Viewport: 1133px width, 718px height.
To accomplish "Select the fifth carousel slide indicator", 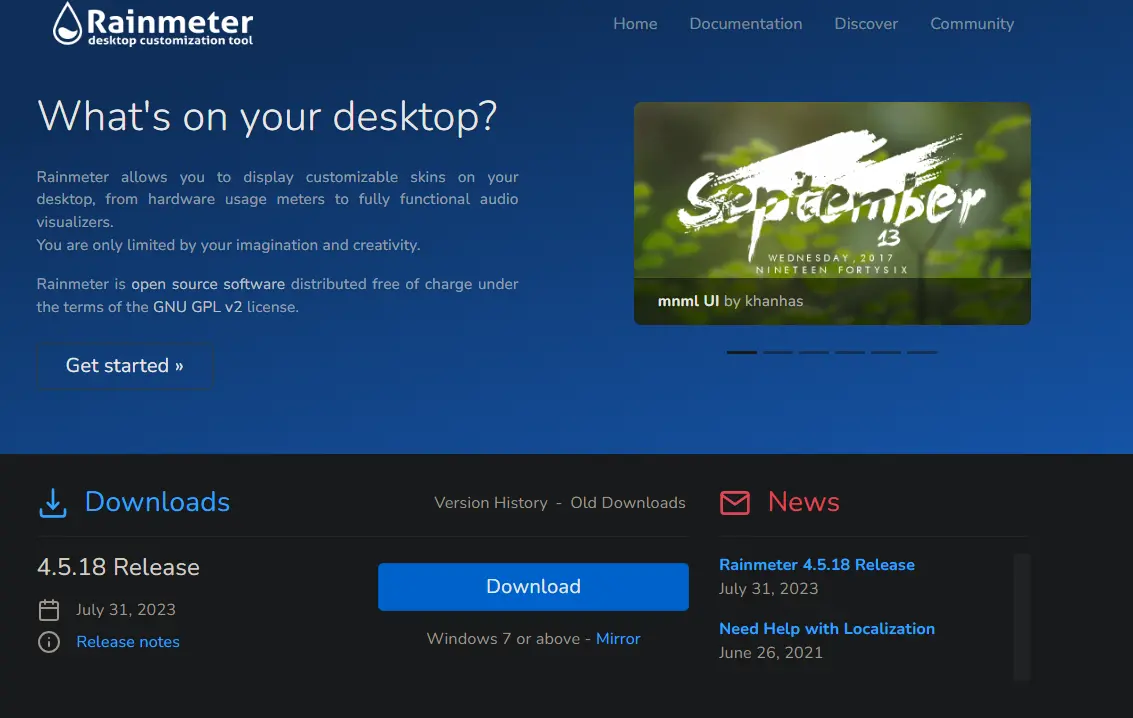I will (886, 352).
